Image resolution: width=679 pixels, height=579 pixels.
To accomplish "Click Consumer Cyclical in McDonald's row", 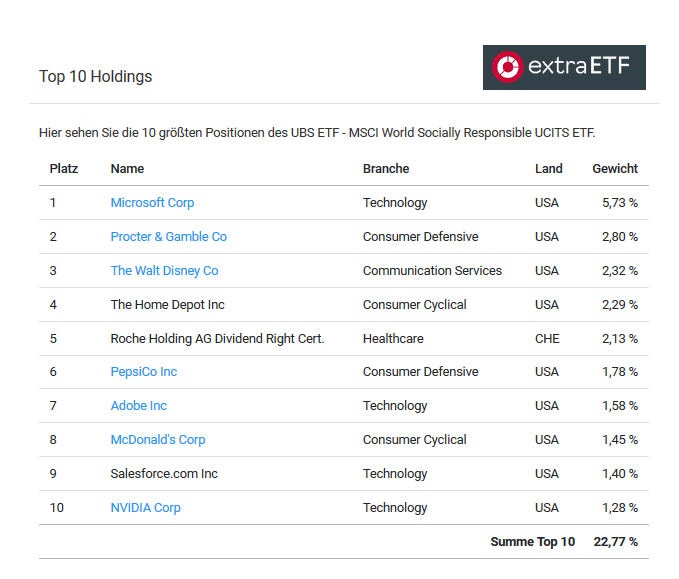I will click(414, 440).
